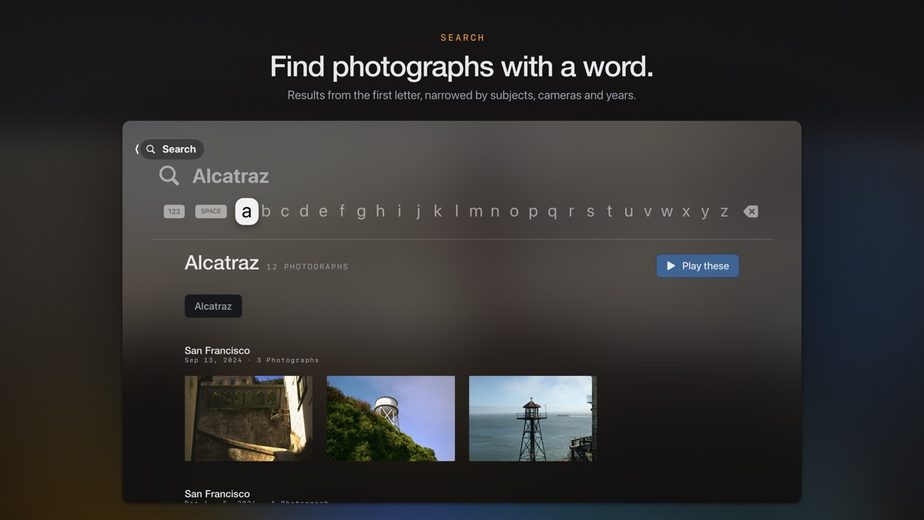Image resolution: width=924 pixels, height=520 pixels.
Task: Select letter j on keyboard
Action: (418, 212)
